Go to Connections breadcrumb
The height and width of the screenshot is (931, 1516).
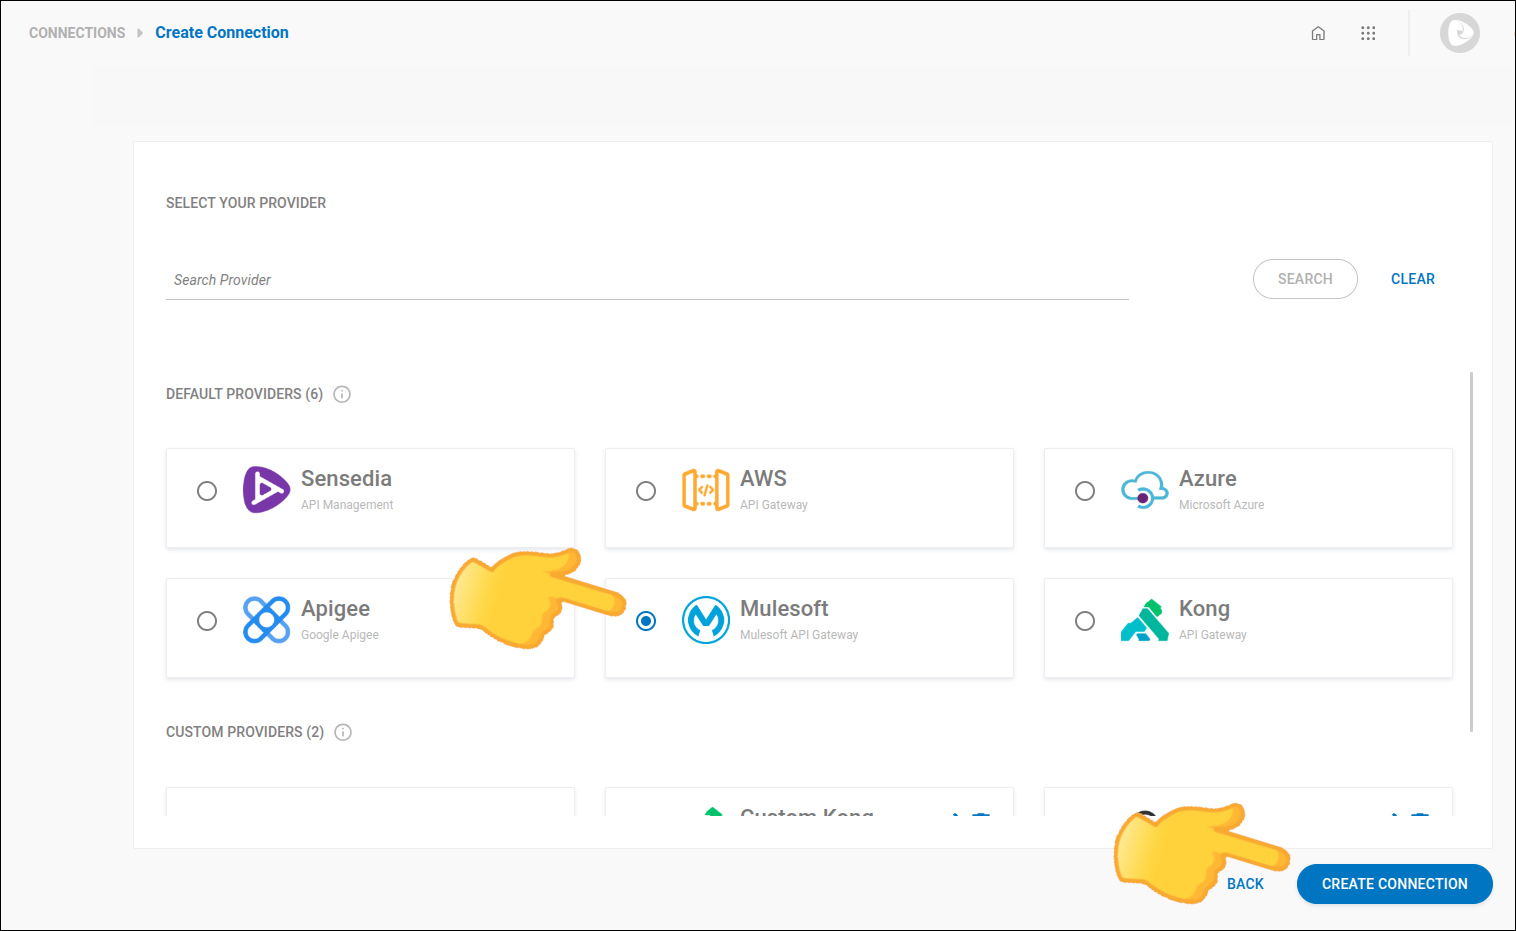pyautogui.click(x=77, y=33)
